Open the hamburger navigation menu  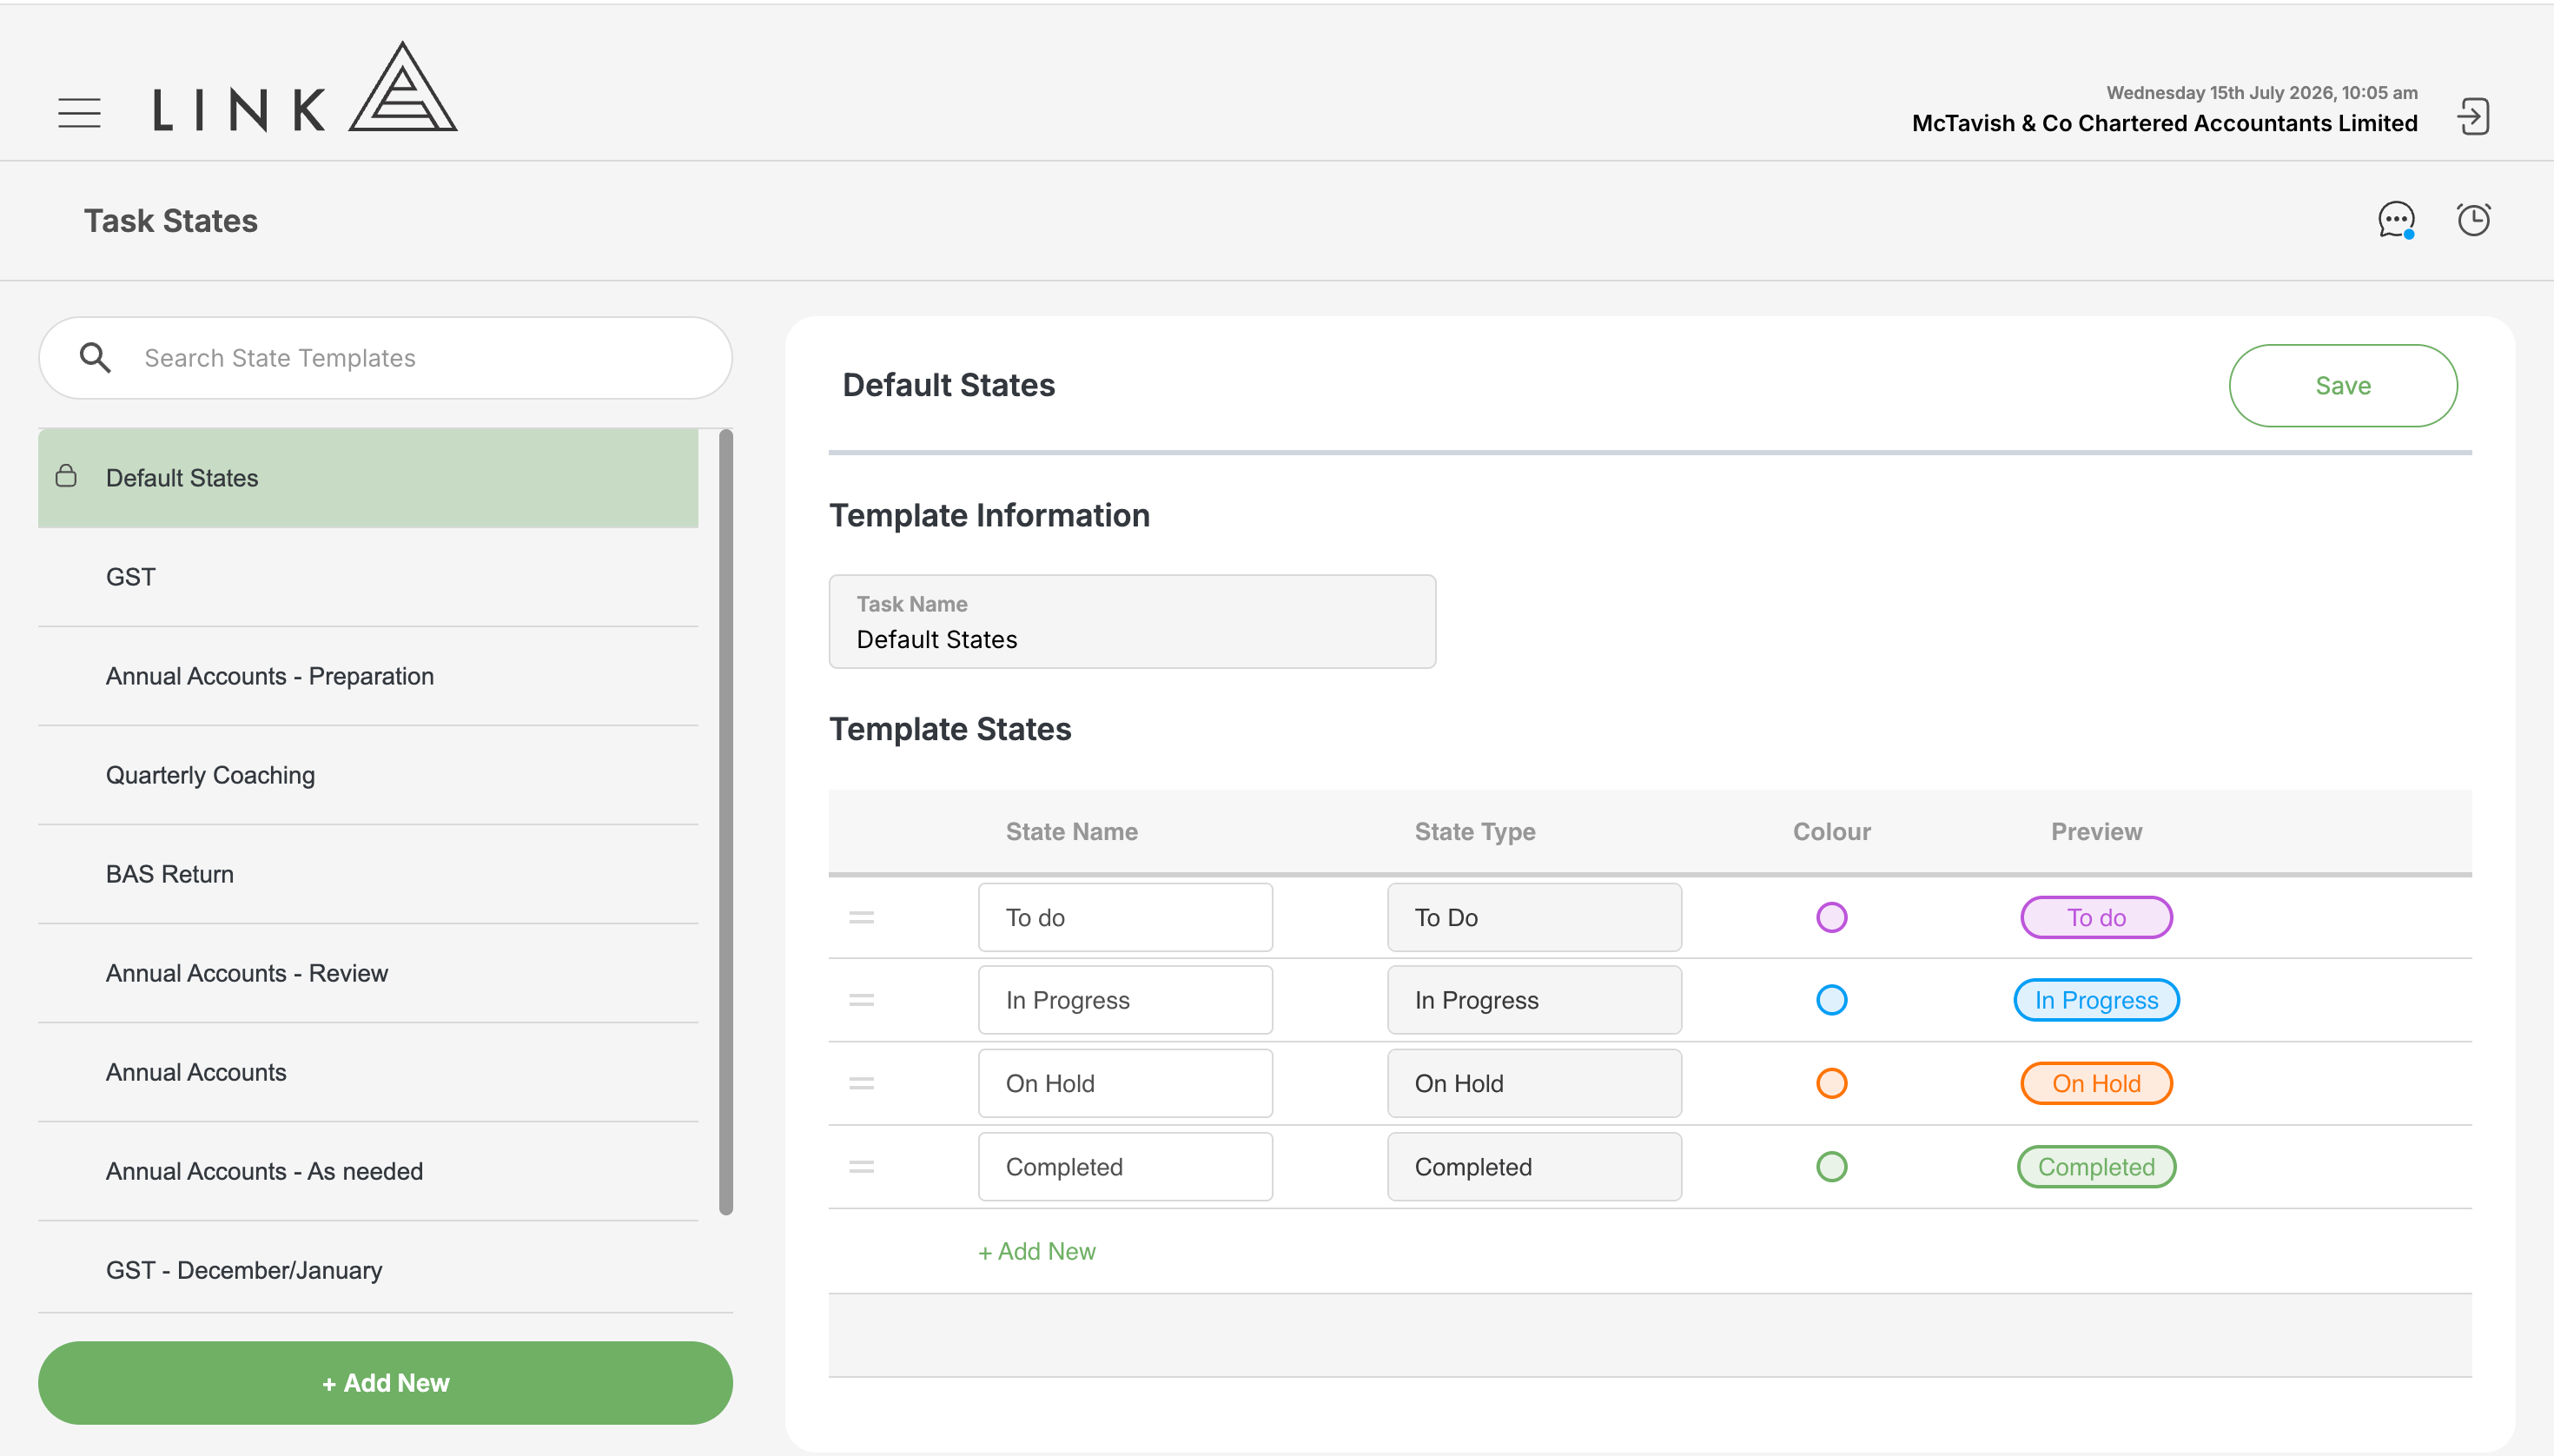pos(79,113)
